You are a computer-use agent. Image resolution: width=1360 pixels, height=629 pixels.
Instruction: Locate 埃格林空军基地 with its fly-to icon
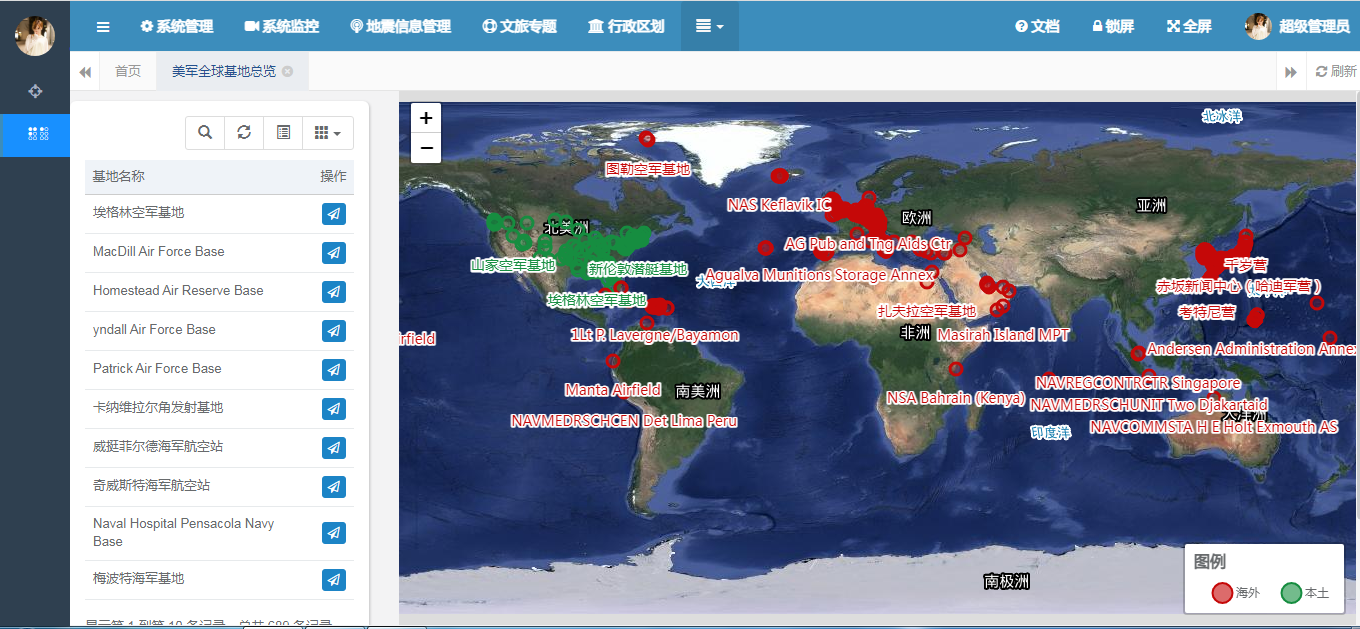334,213
